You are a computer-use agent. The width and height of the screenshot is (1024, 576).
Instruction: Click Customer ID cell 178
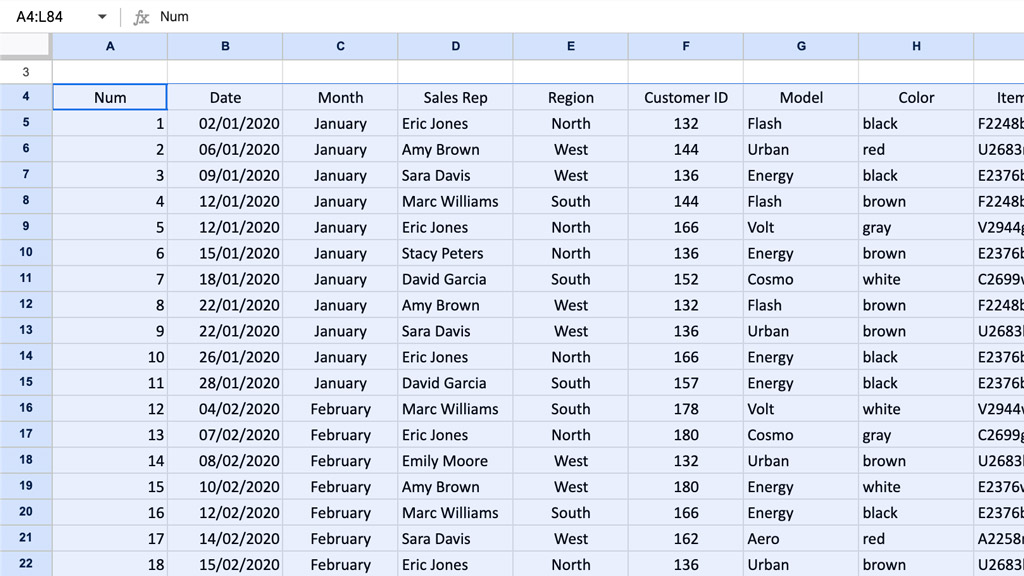click(686, 410)
